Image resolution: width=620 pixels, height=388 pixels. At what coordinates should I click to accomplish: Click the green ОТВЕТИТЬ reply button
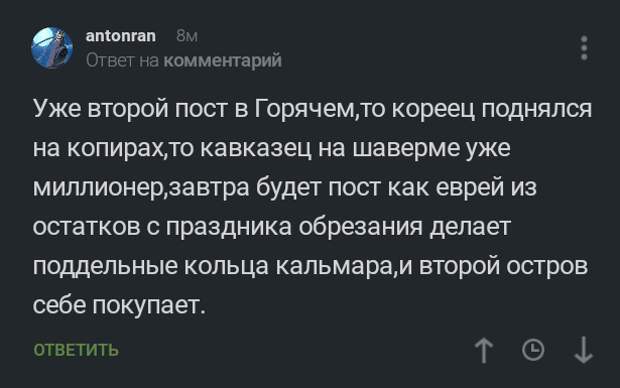coord(76,350)
